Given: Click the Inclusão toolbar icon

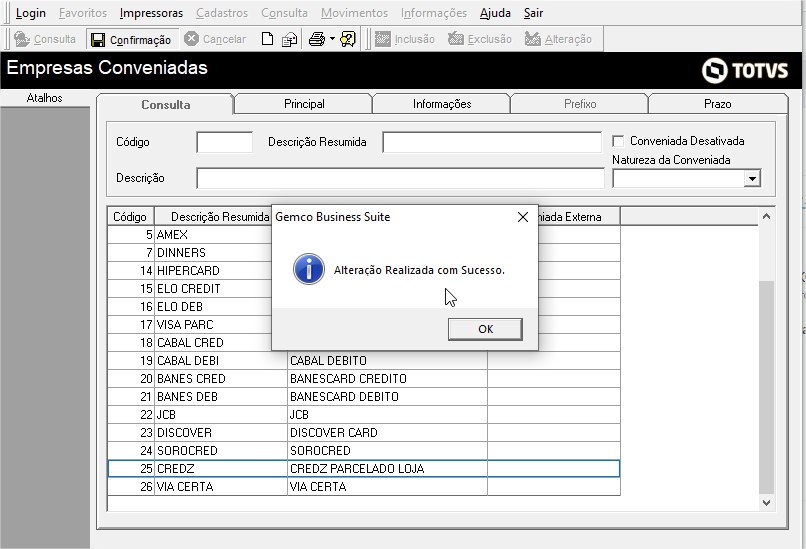Looking at the screenshot, I should pyautogui.click(x=382, y=39).
